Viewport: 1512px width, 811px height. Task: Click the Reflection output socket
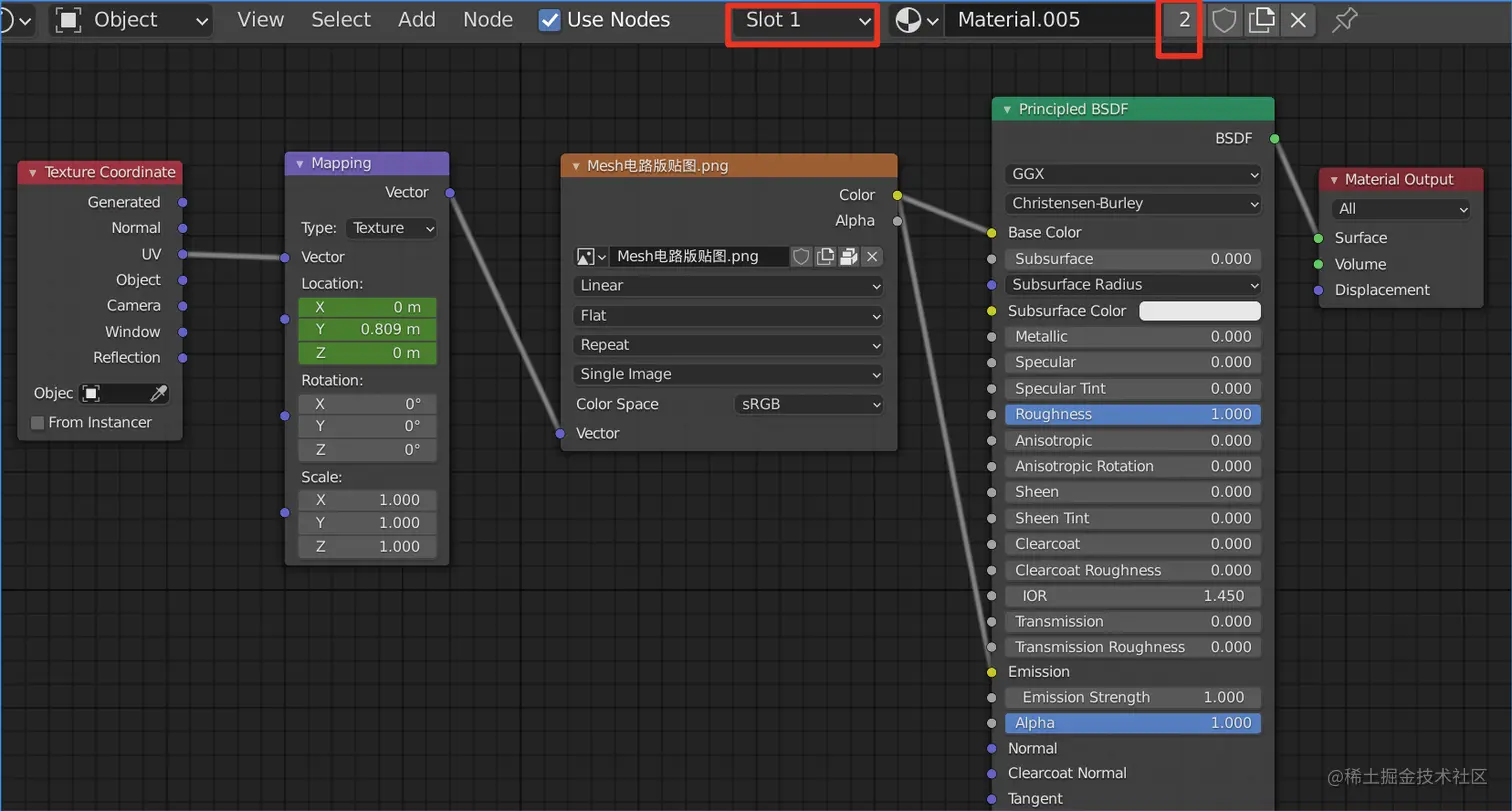click(x=183, y=357)
